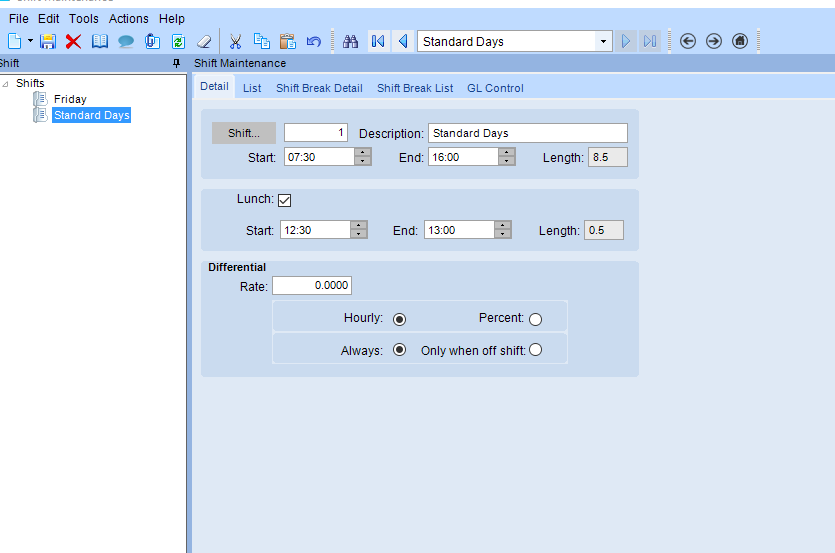Open the Shift Break List tab
Screen dimensions: 835x553
(x=415, y=88)
